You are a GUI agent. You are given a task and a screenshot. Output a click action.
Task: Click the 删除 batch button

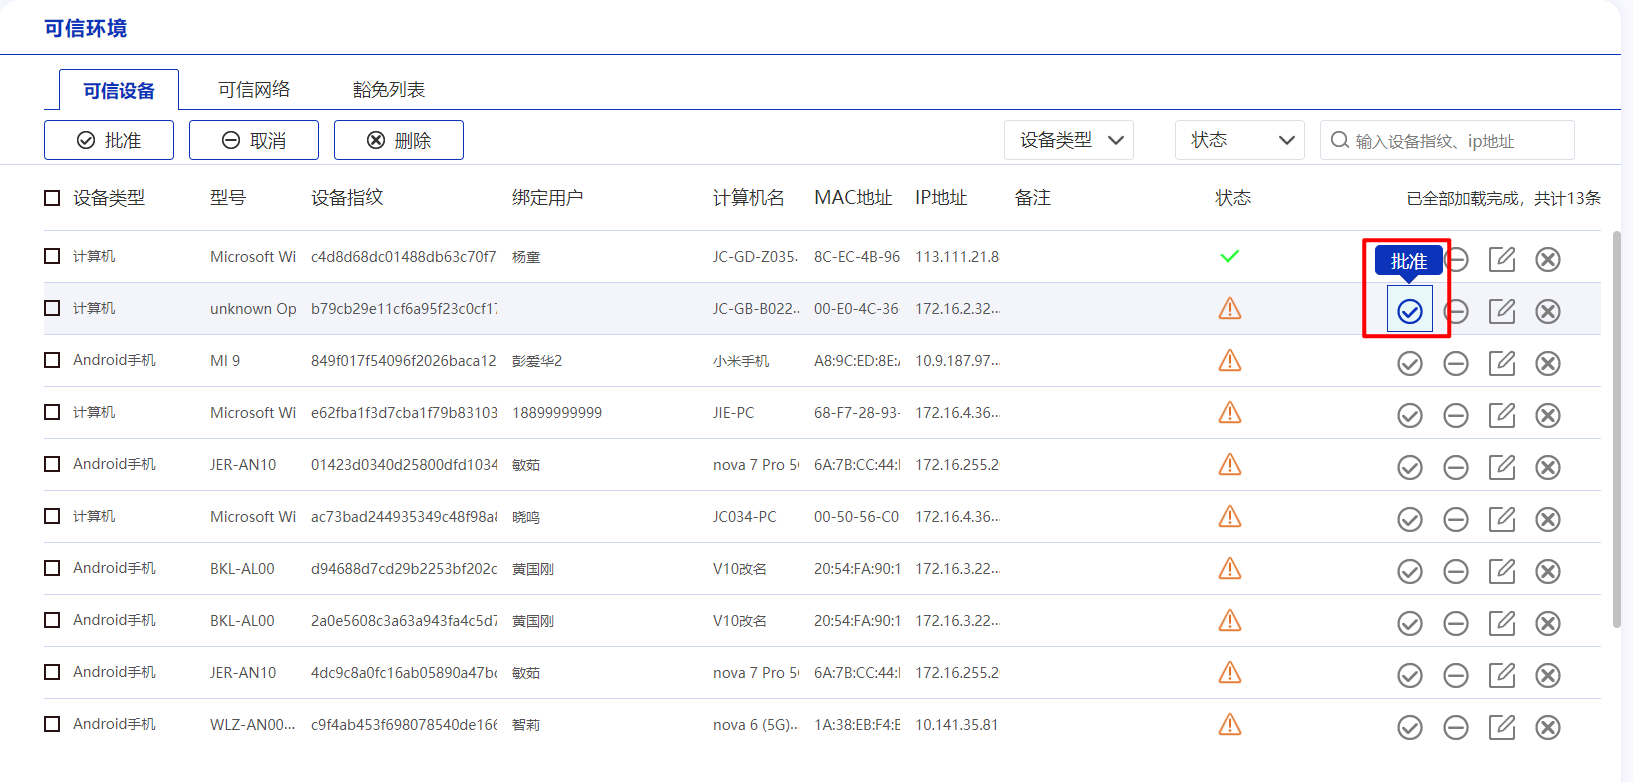pyautogui.click(x=399, y=140)
